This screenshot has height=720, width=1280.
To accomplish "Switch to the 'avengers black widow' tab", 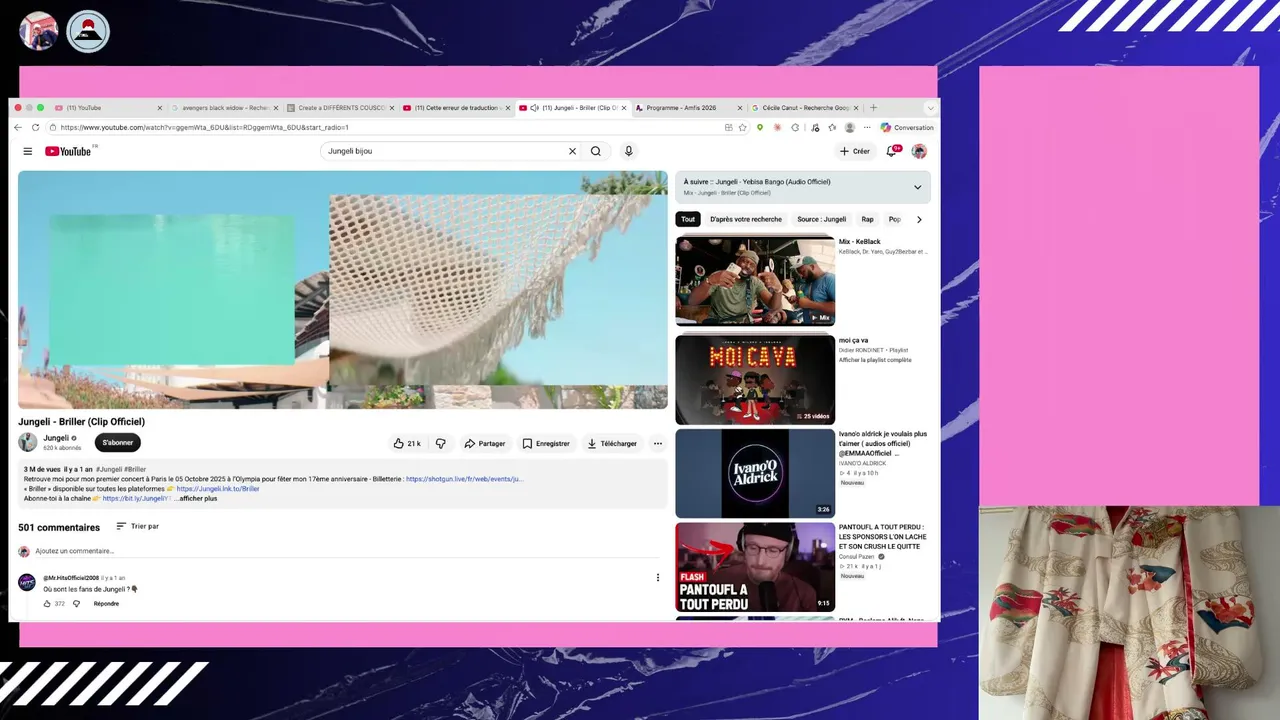I will (223, 107).
